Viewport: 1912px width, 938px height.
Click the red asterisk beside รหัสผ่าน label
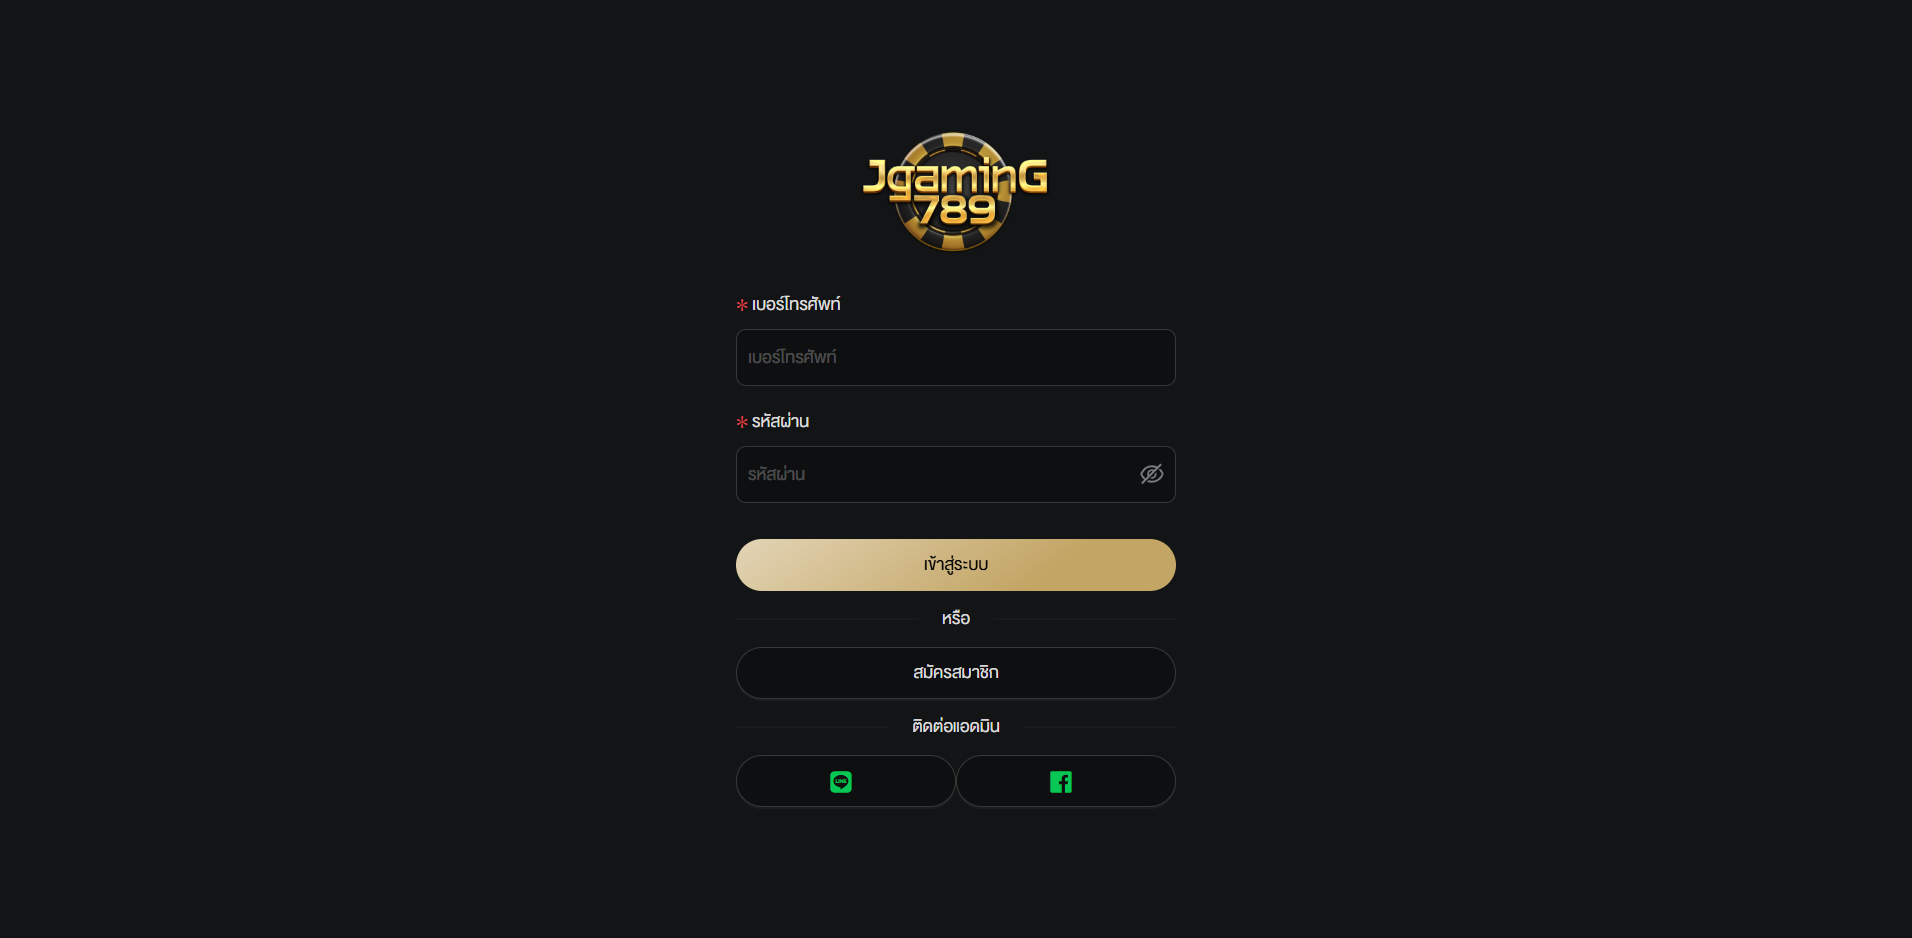coord(742,422)
